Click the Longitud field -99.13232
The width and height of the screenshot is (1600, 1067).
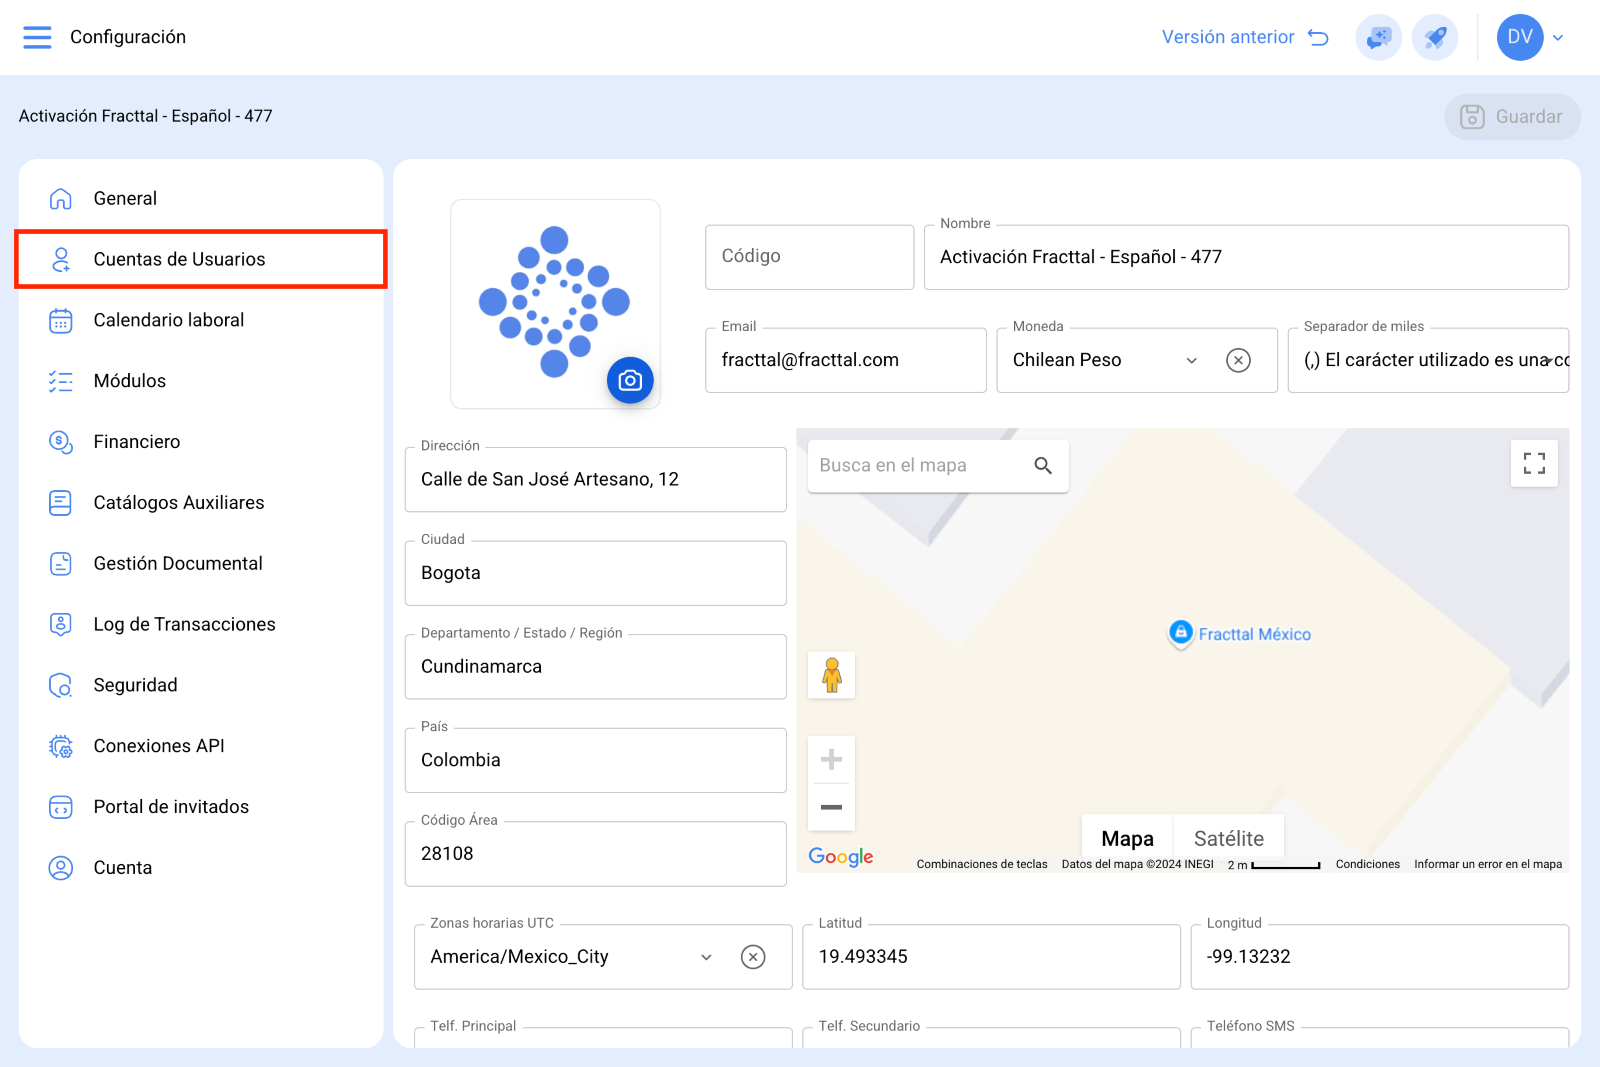tap(1380, 957)
